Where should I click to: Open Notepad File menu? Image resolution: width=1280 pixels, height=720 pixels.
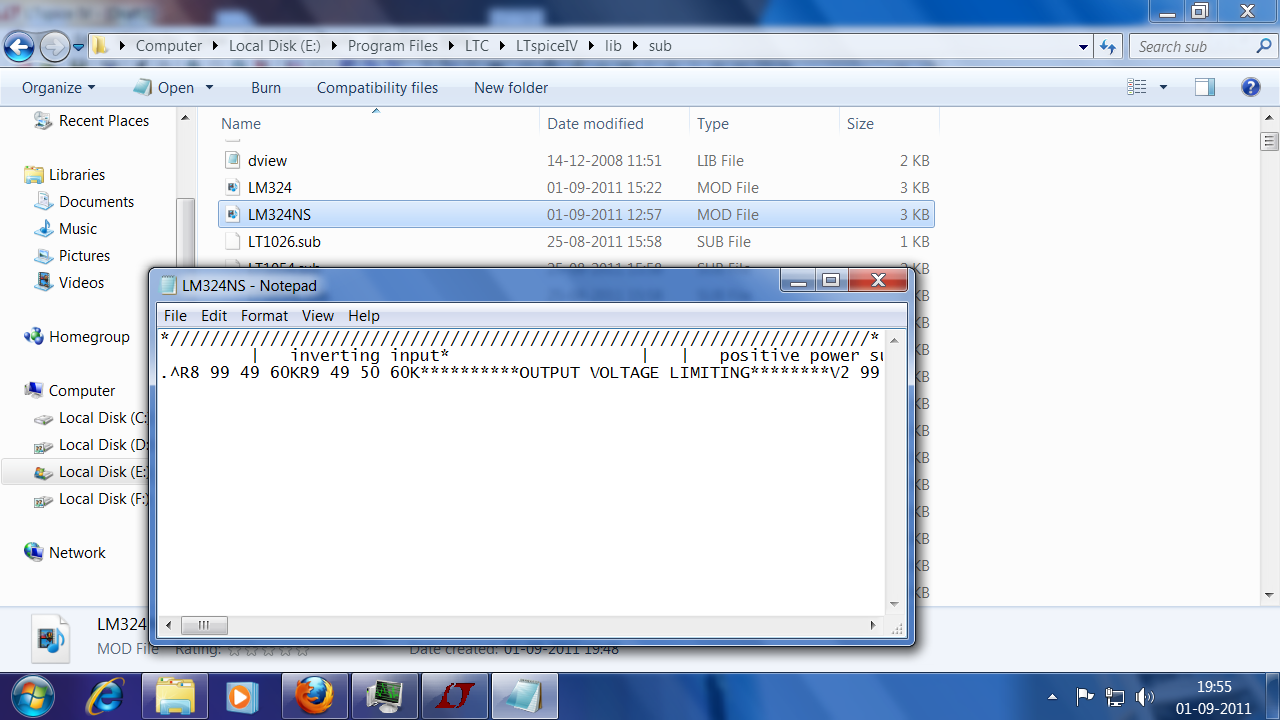(x=175, y=315)
